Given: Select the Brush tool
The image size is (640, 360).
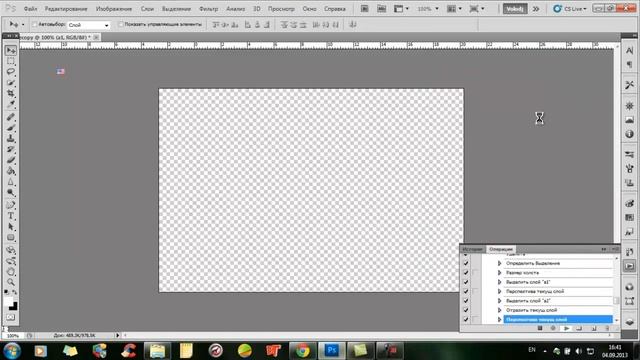Looking at the screenshot, I should tap(11, 128).
